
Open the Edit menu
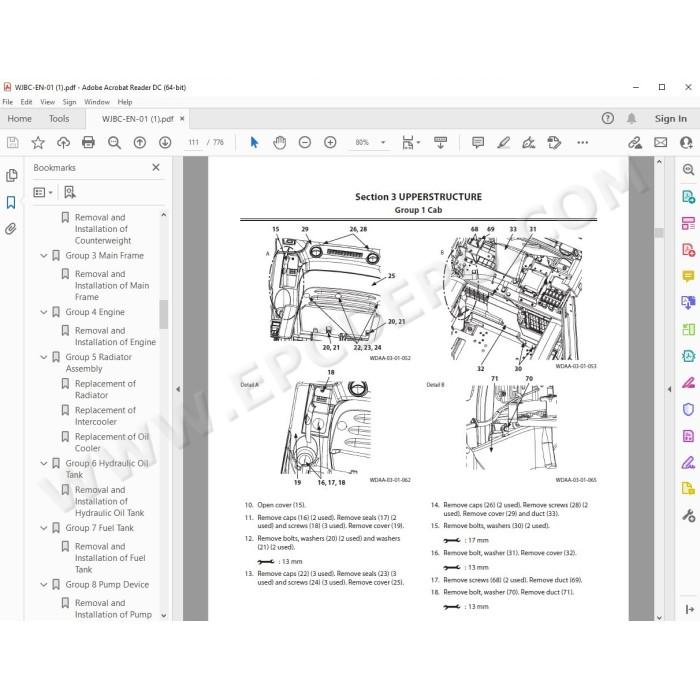click(26, 102)
